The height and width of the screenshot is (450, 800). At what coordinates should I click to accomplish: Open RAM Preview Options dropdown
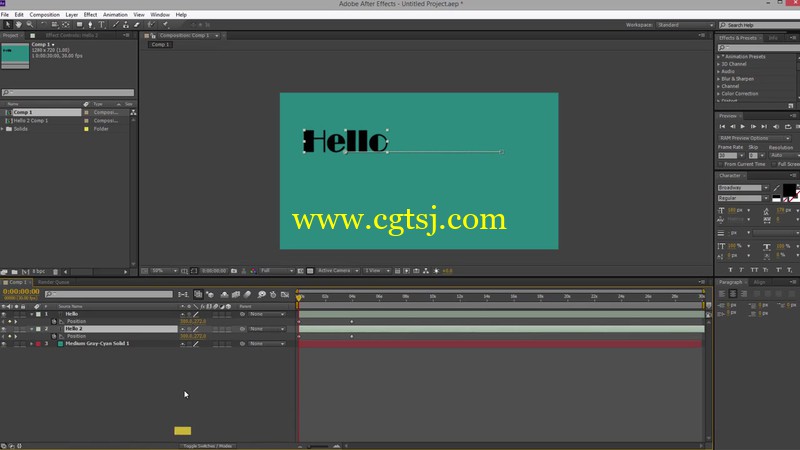click(x=754, y=138)
